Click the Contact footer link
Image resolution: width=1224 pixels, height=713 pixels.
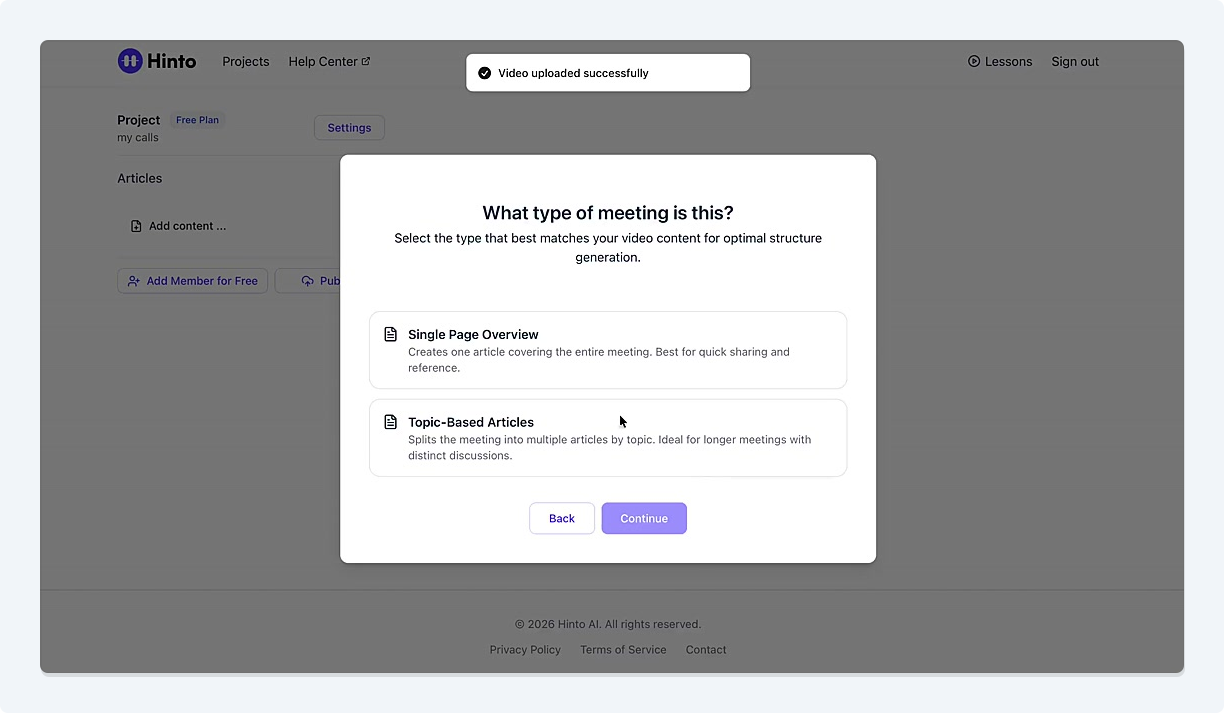pos(706,650)
